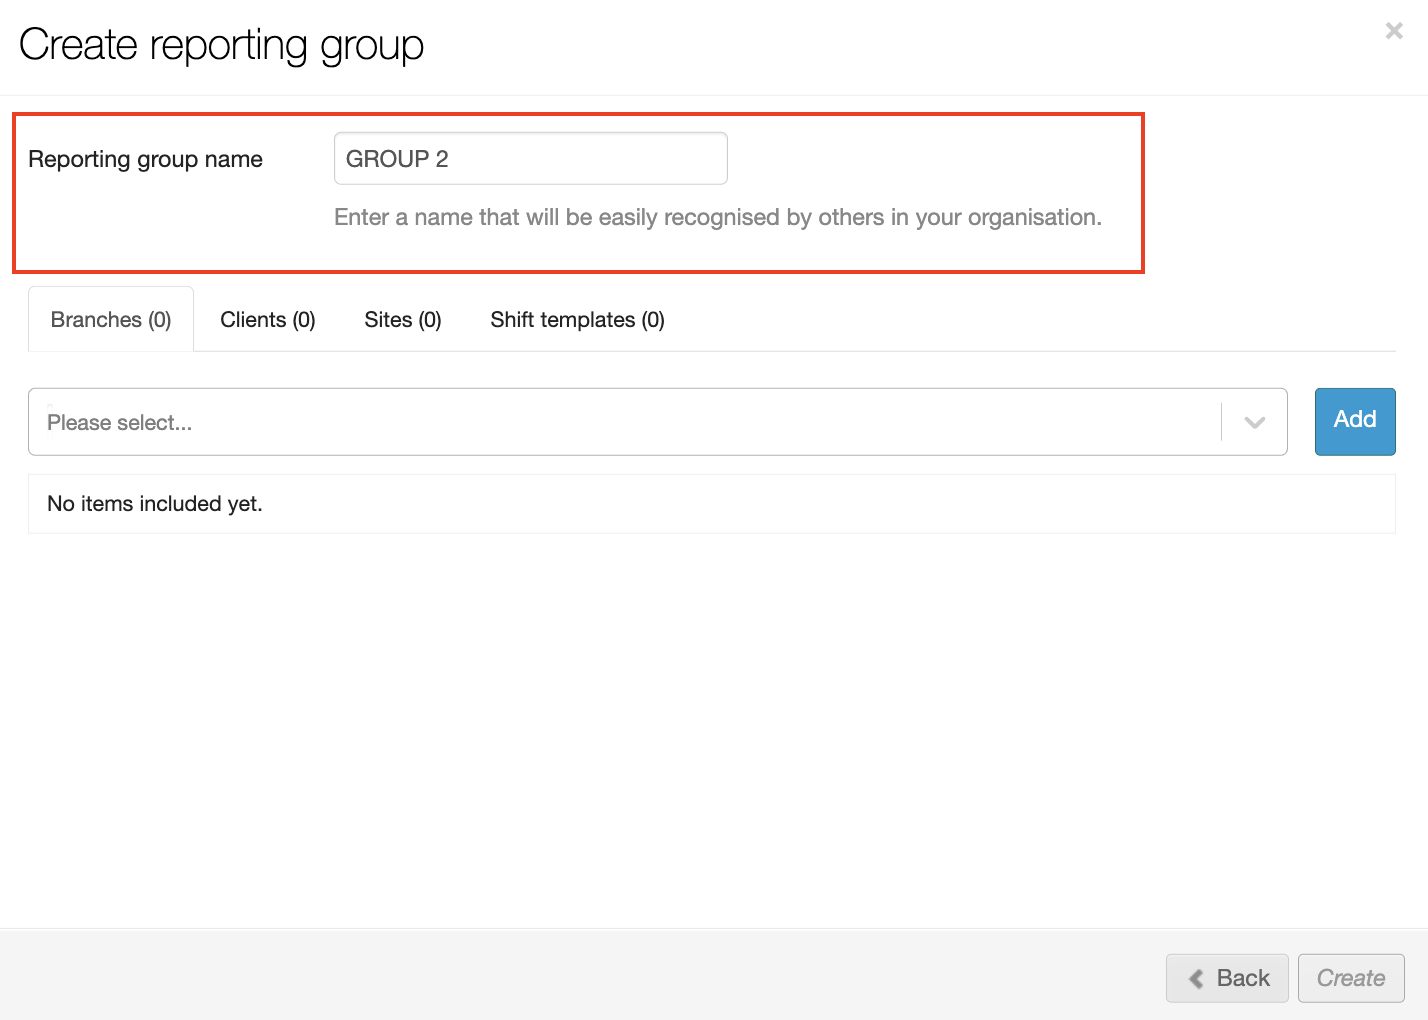Image resolution: width=1428 pixels, height=1020 pixels.
Task: Click the 'GROUP 2' text in name field
Action: [x=397, y=159]
